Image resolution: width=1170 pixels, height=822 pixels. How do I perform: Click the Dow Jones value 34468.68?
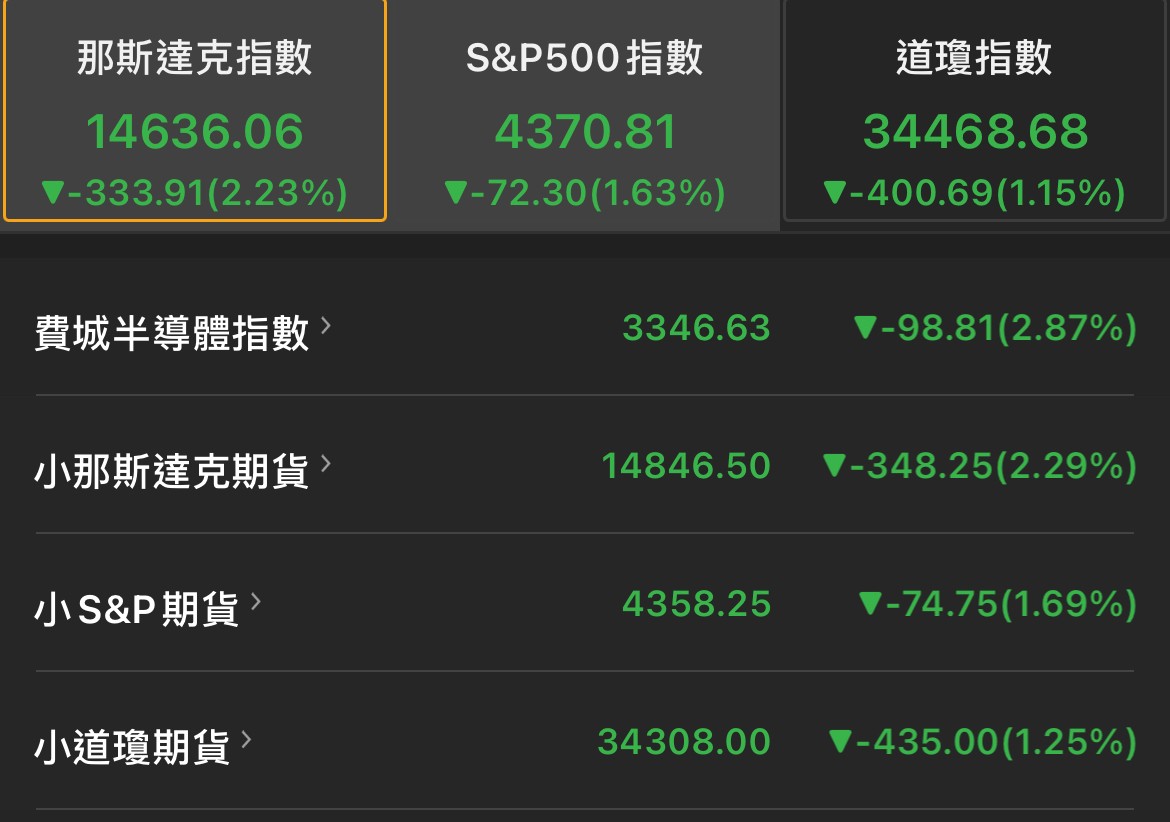point(975,131)
